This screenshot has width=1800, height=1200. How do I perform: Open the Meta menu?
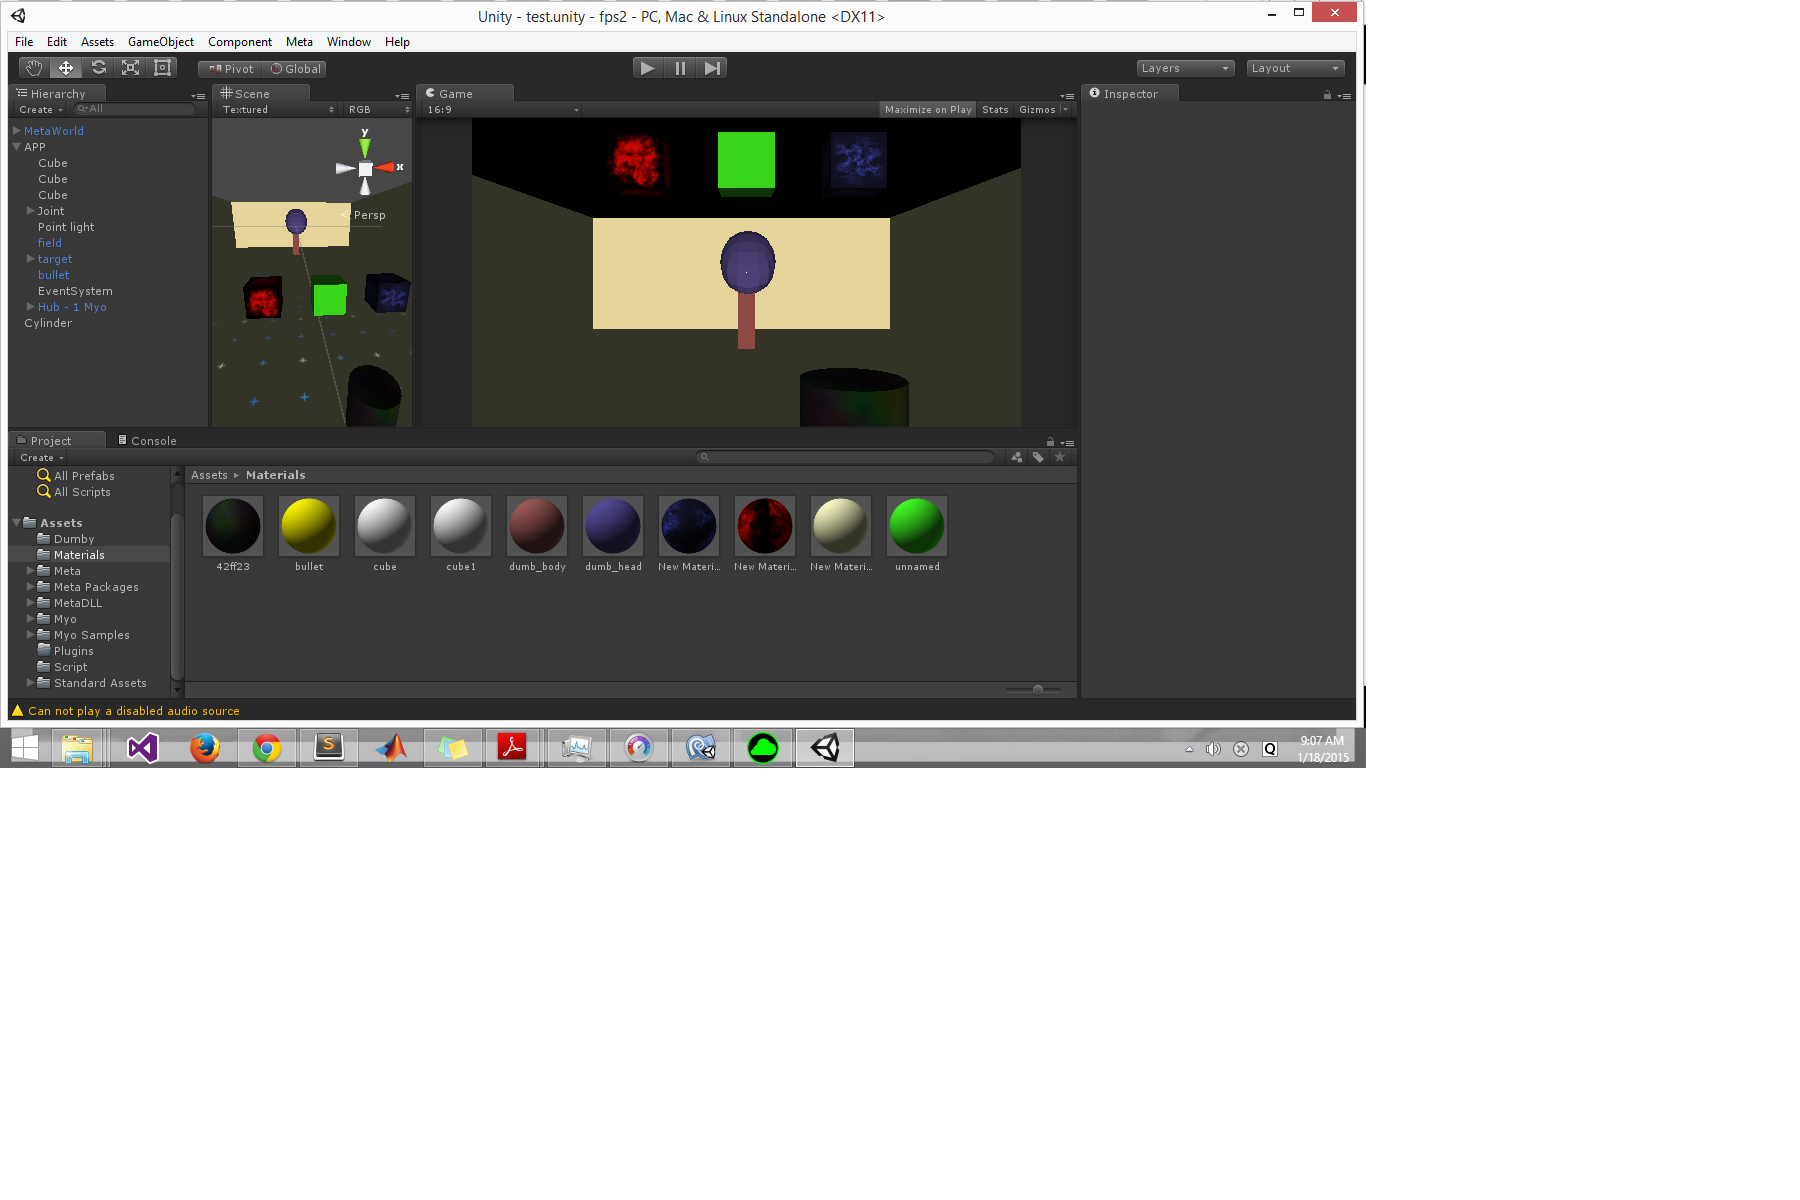pos(299,42)
